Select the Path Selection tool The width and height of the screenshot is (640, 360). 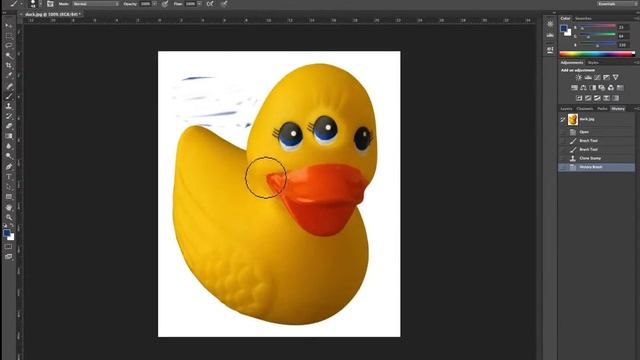click(9, 187)
